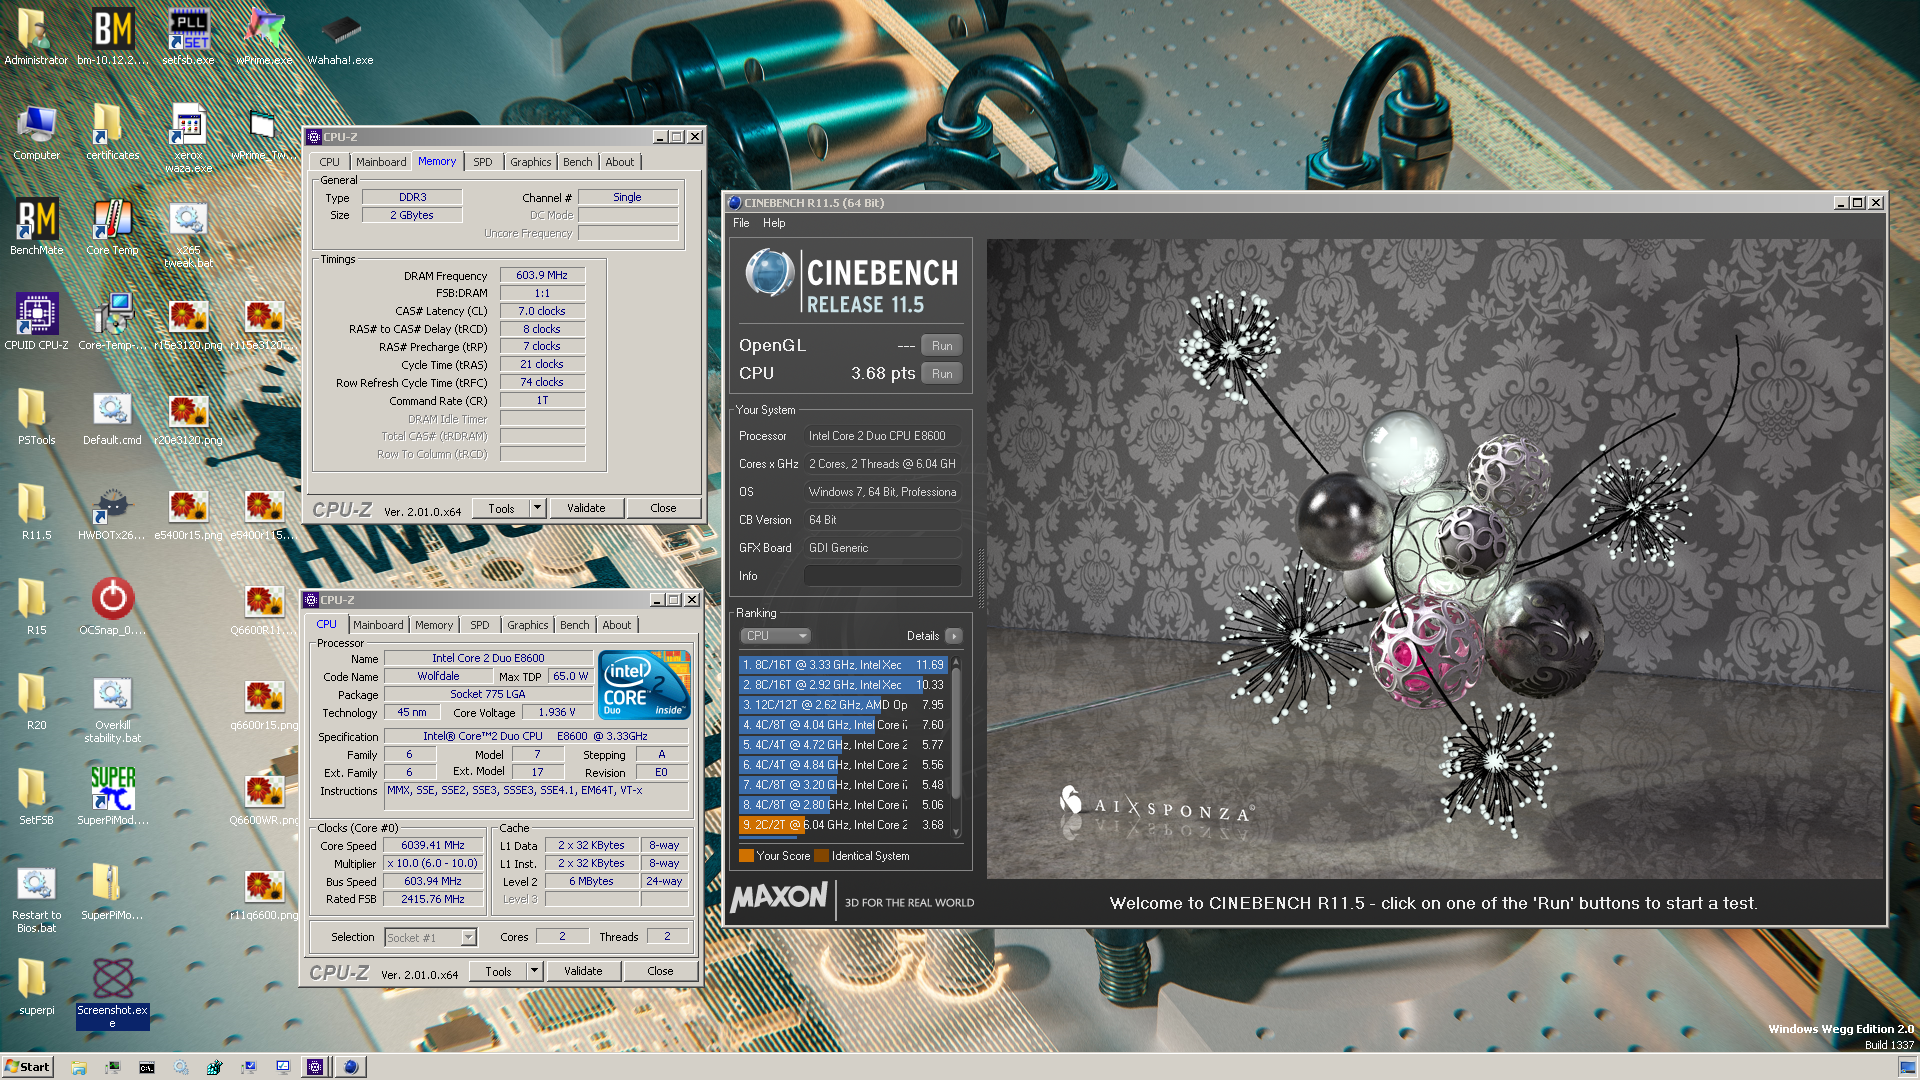Open the Start menu
Image resolution: width=1920 pixels, height=1080 pixels.
pos(27,1067)
